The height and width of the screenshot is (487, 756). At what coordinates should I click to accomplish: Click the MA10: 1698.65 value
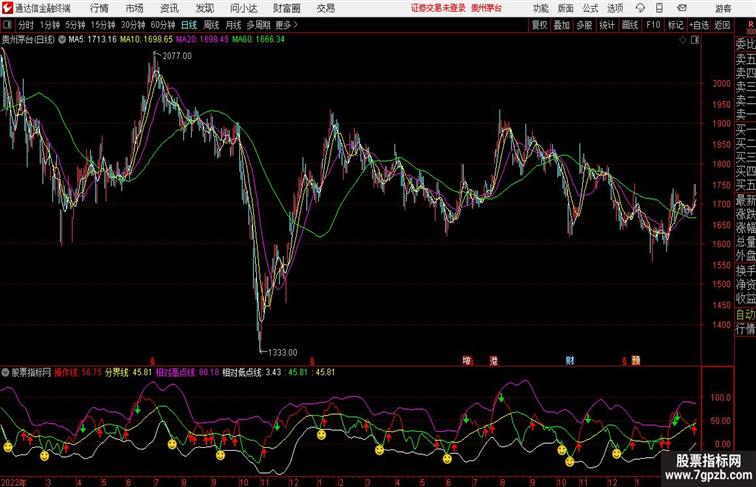146,40
